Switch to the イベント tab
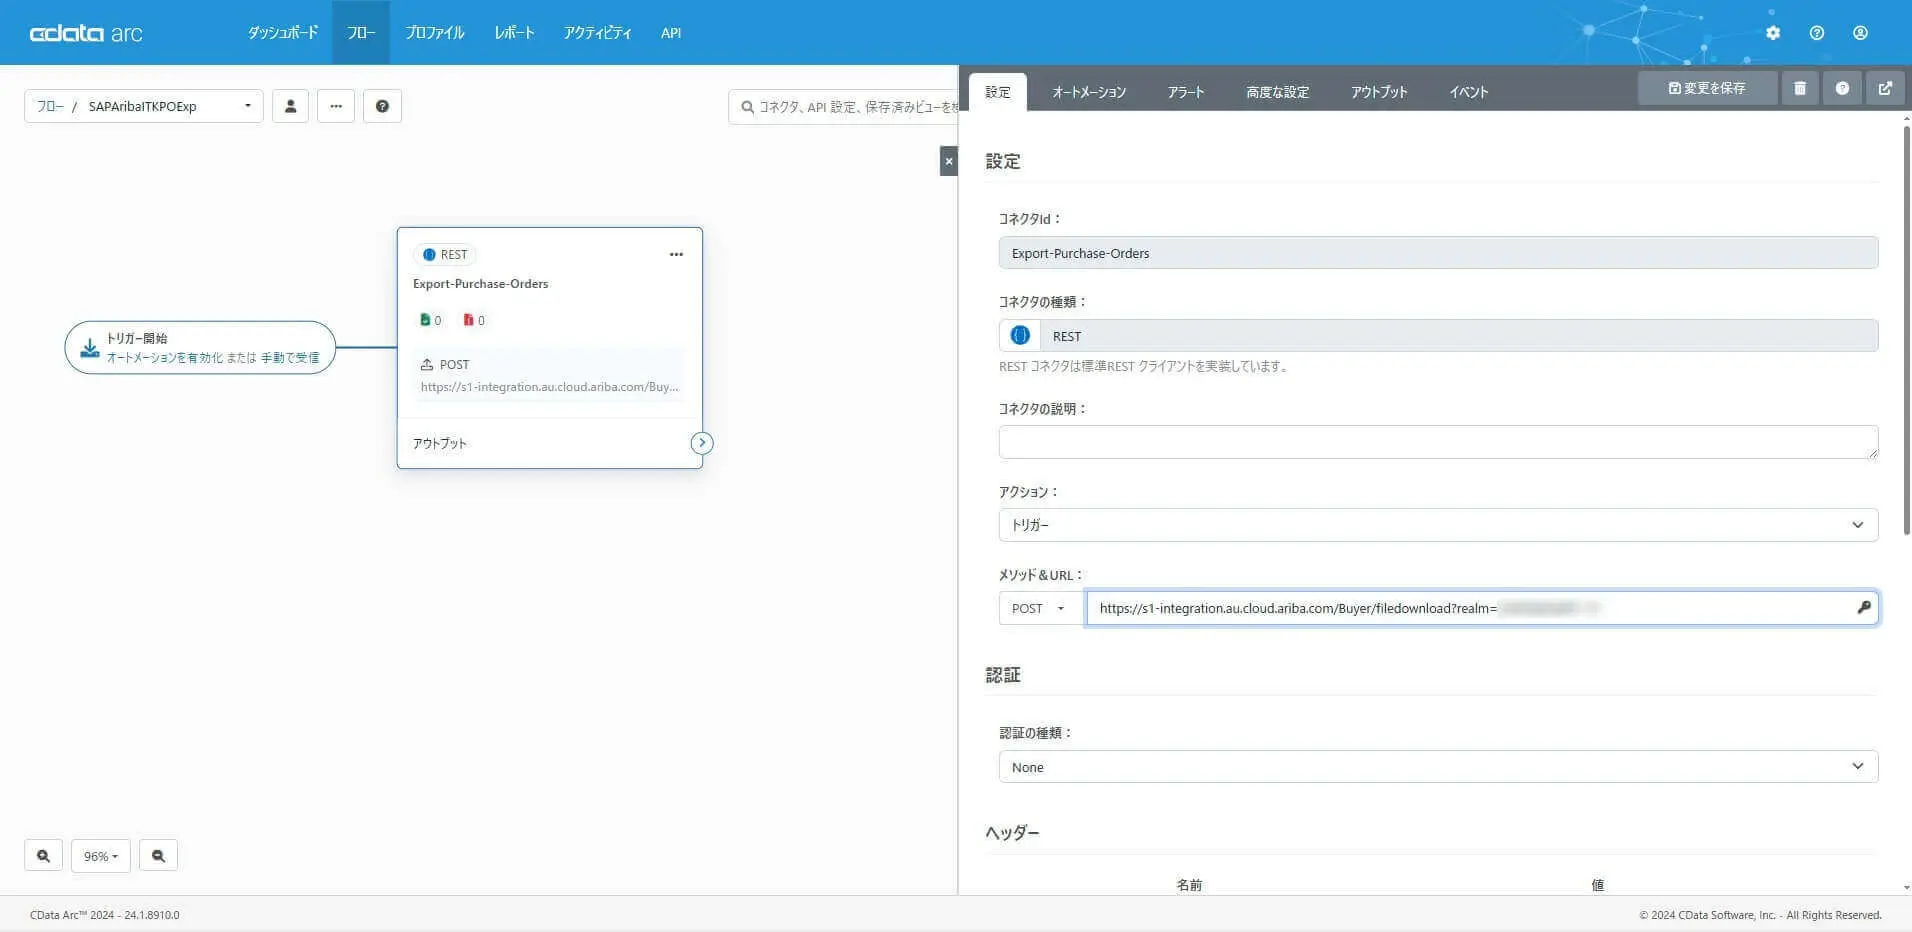 coord(1469,92)
